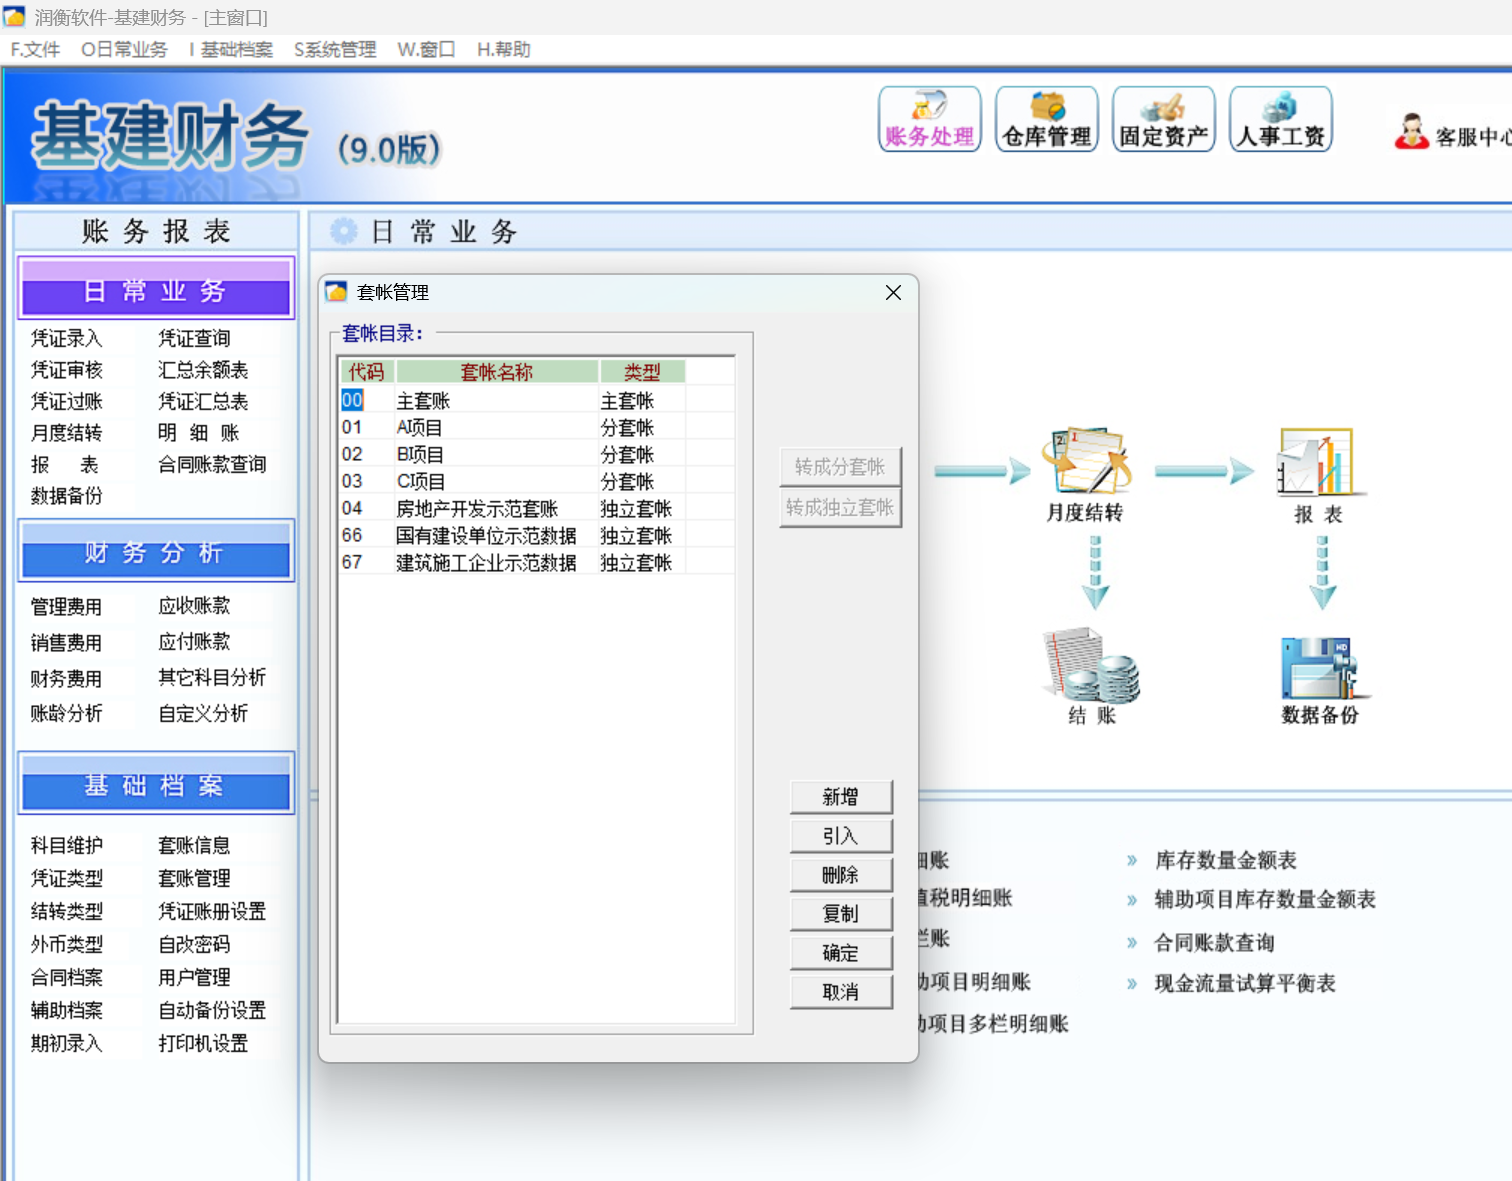Select row 67 建筑施工企业示范数据
Viewport: 1512px width, 1181px height.
click(537, 563)
